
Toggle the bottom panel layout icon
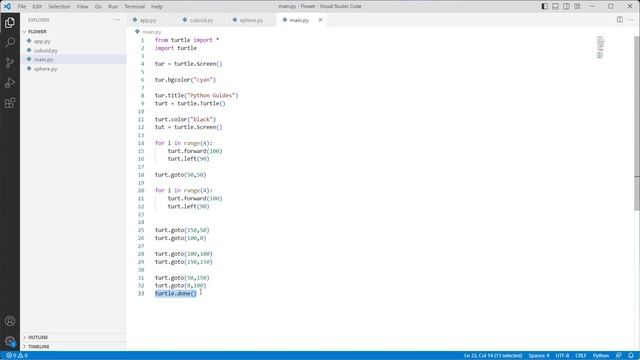556,6
